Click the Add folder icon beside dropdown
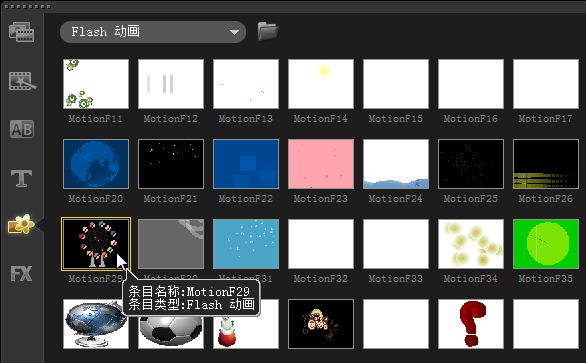The height and width of the screenshot is (363, 586). point(268,31)
